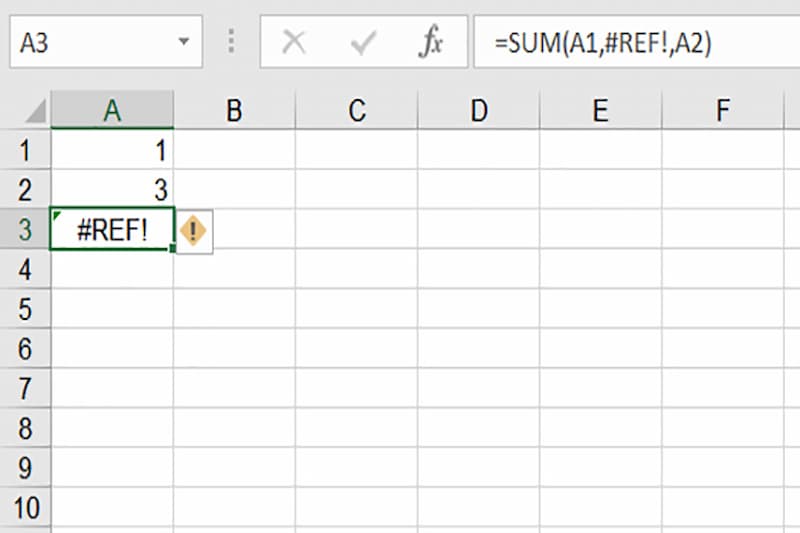Click cell A2 containing value 3
The height and width of the screenshot is (533, 800).
[112, 190]
